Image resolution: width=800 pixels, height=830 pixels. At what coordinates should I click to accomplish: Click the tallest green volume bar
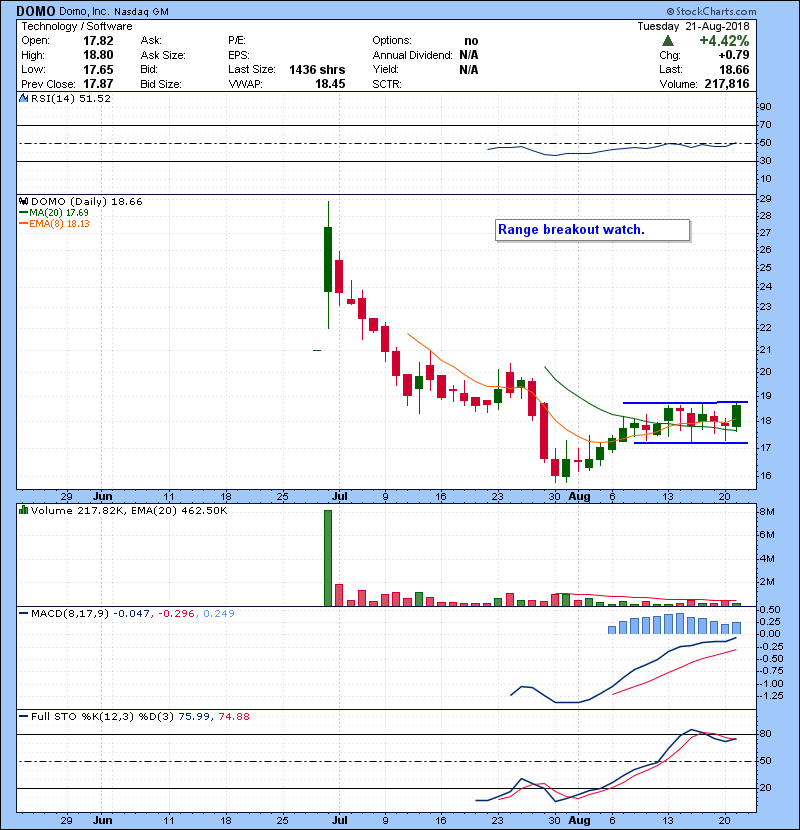[328, 558]
